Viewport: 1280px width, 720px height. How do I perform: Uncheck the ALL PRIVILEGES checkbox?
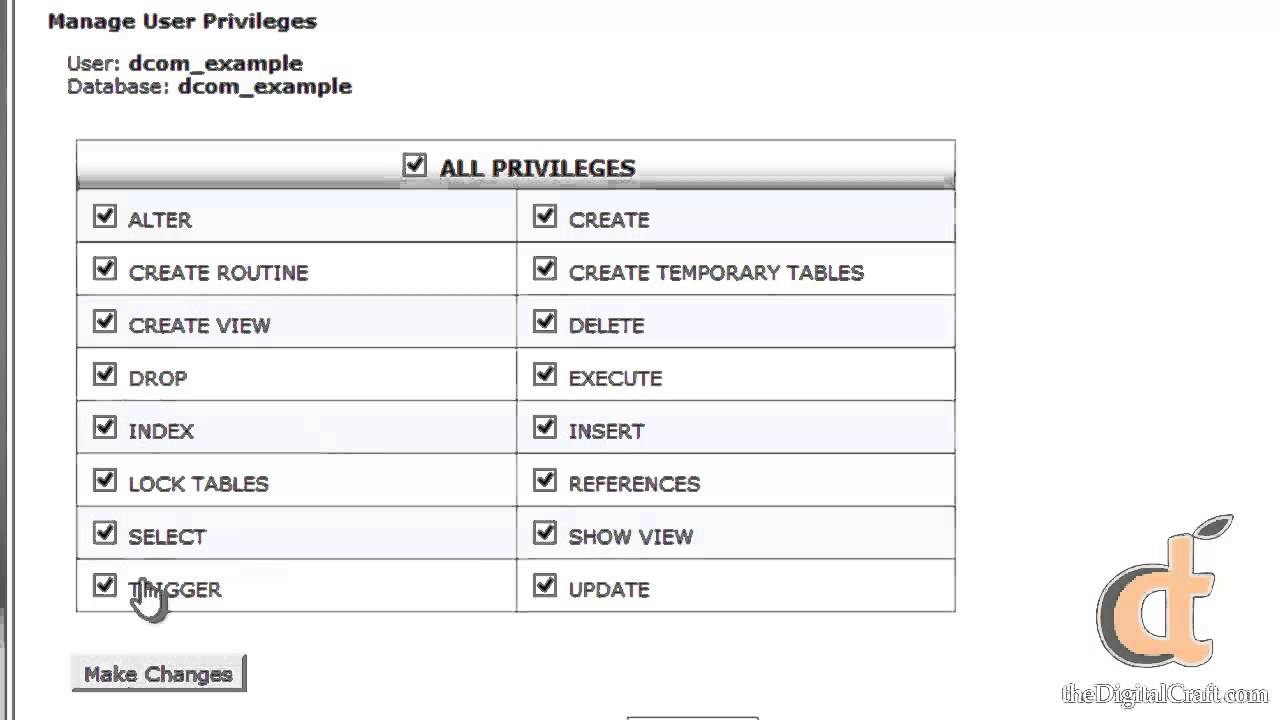[414, 165]
